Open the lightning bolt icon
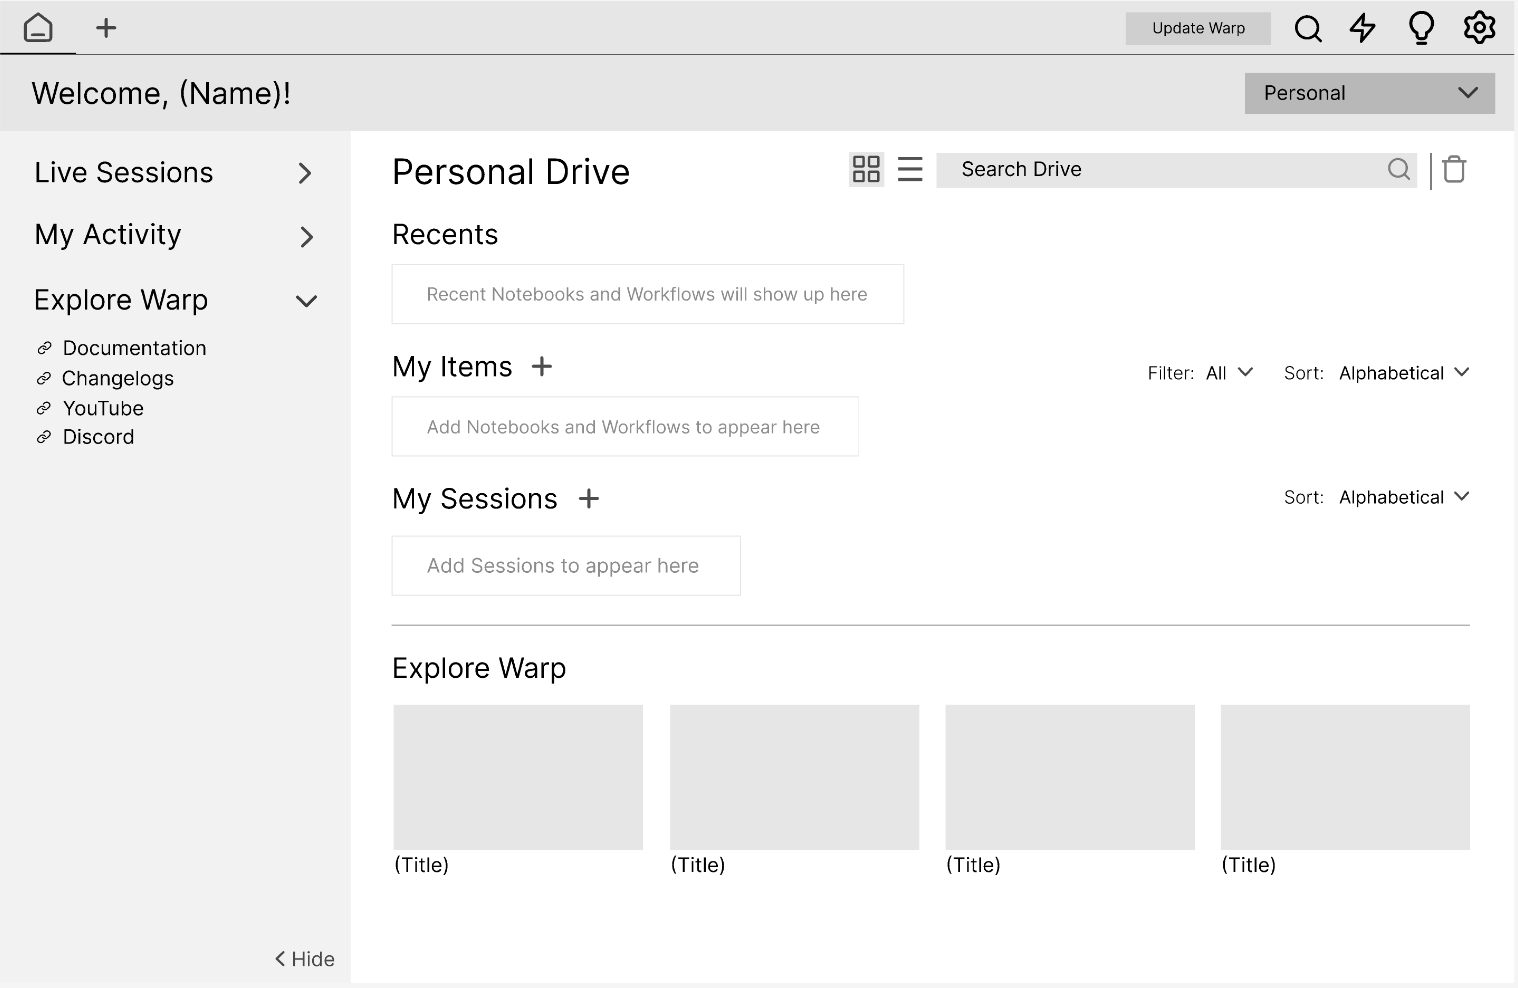The width and height of the screenshot is (1518, 988). (x=1363, y=28)
